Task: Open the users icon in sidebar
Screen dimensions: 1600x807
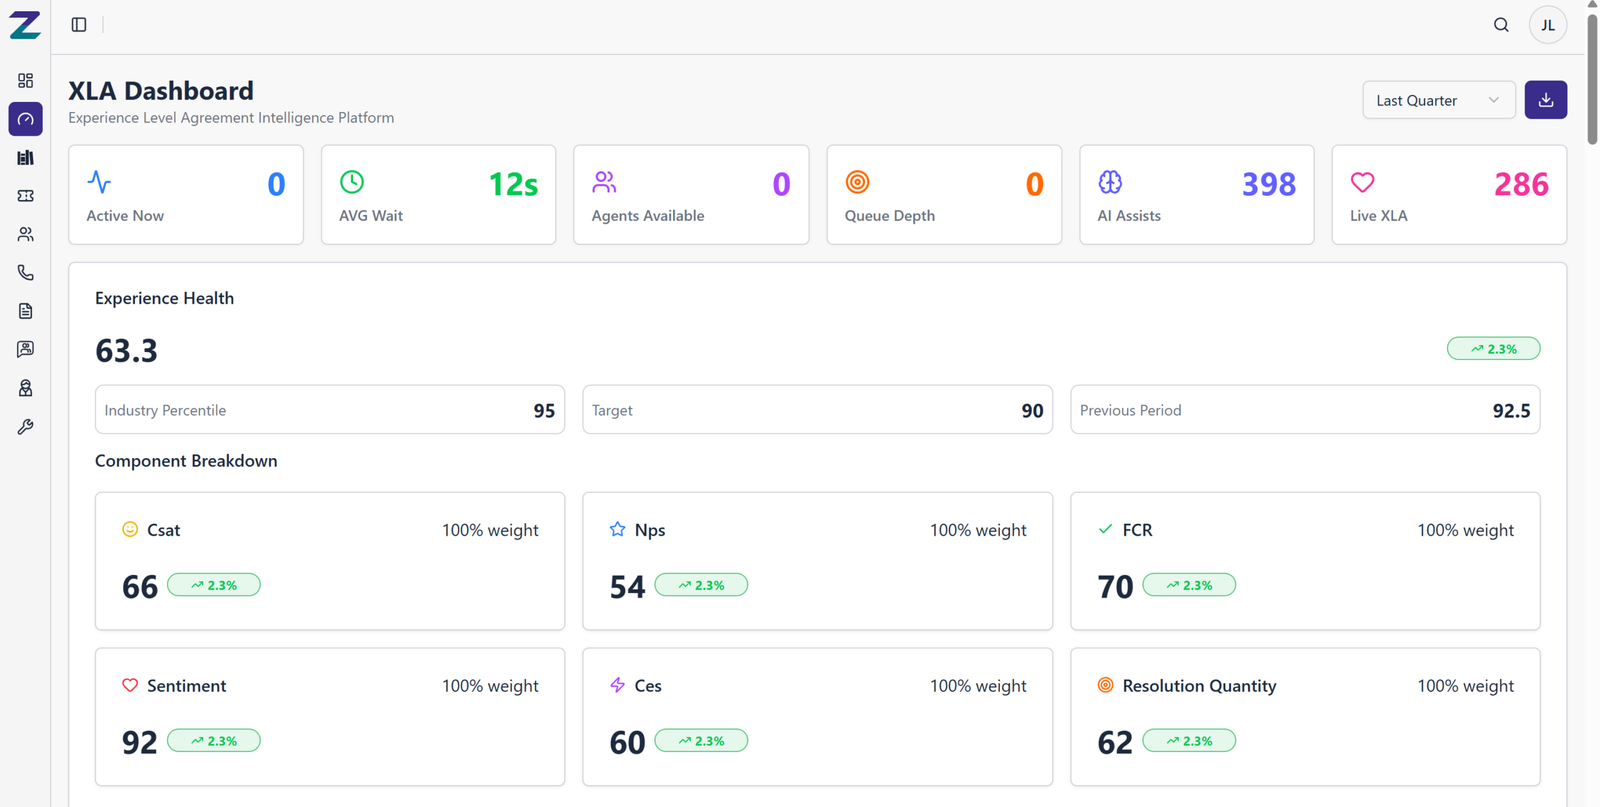Action: [x=26, y=234]
